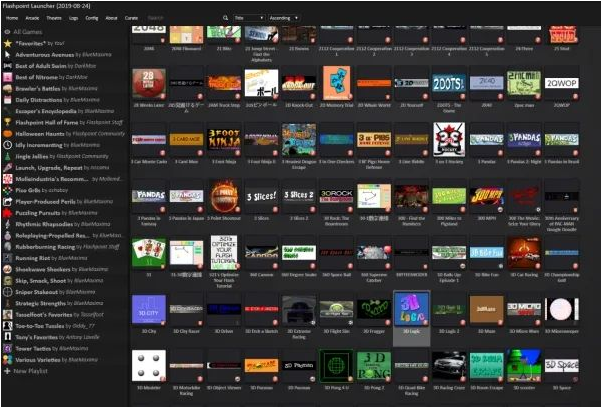The image size is (601, 408).
Task: Click the Launch, Upgrade, Repeat rocket icon
Action: [8, 168]
